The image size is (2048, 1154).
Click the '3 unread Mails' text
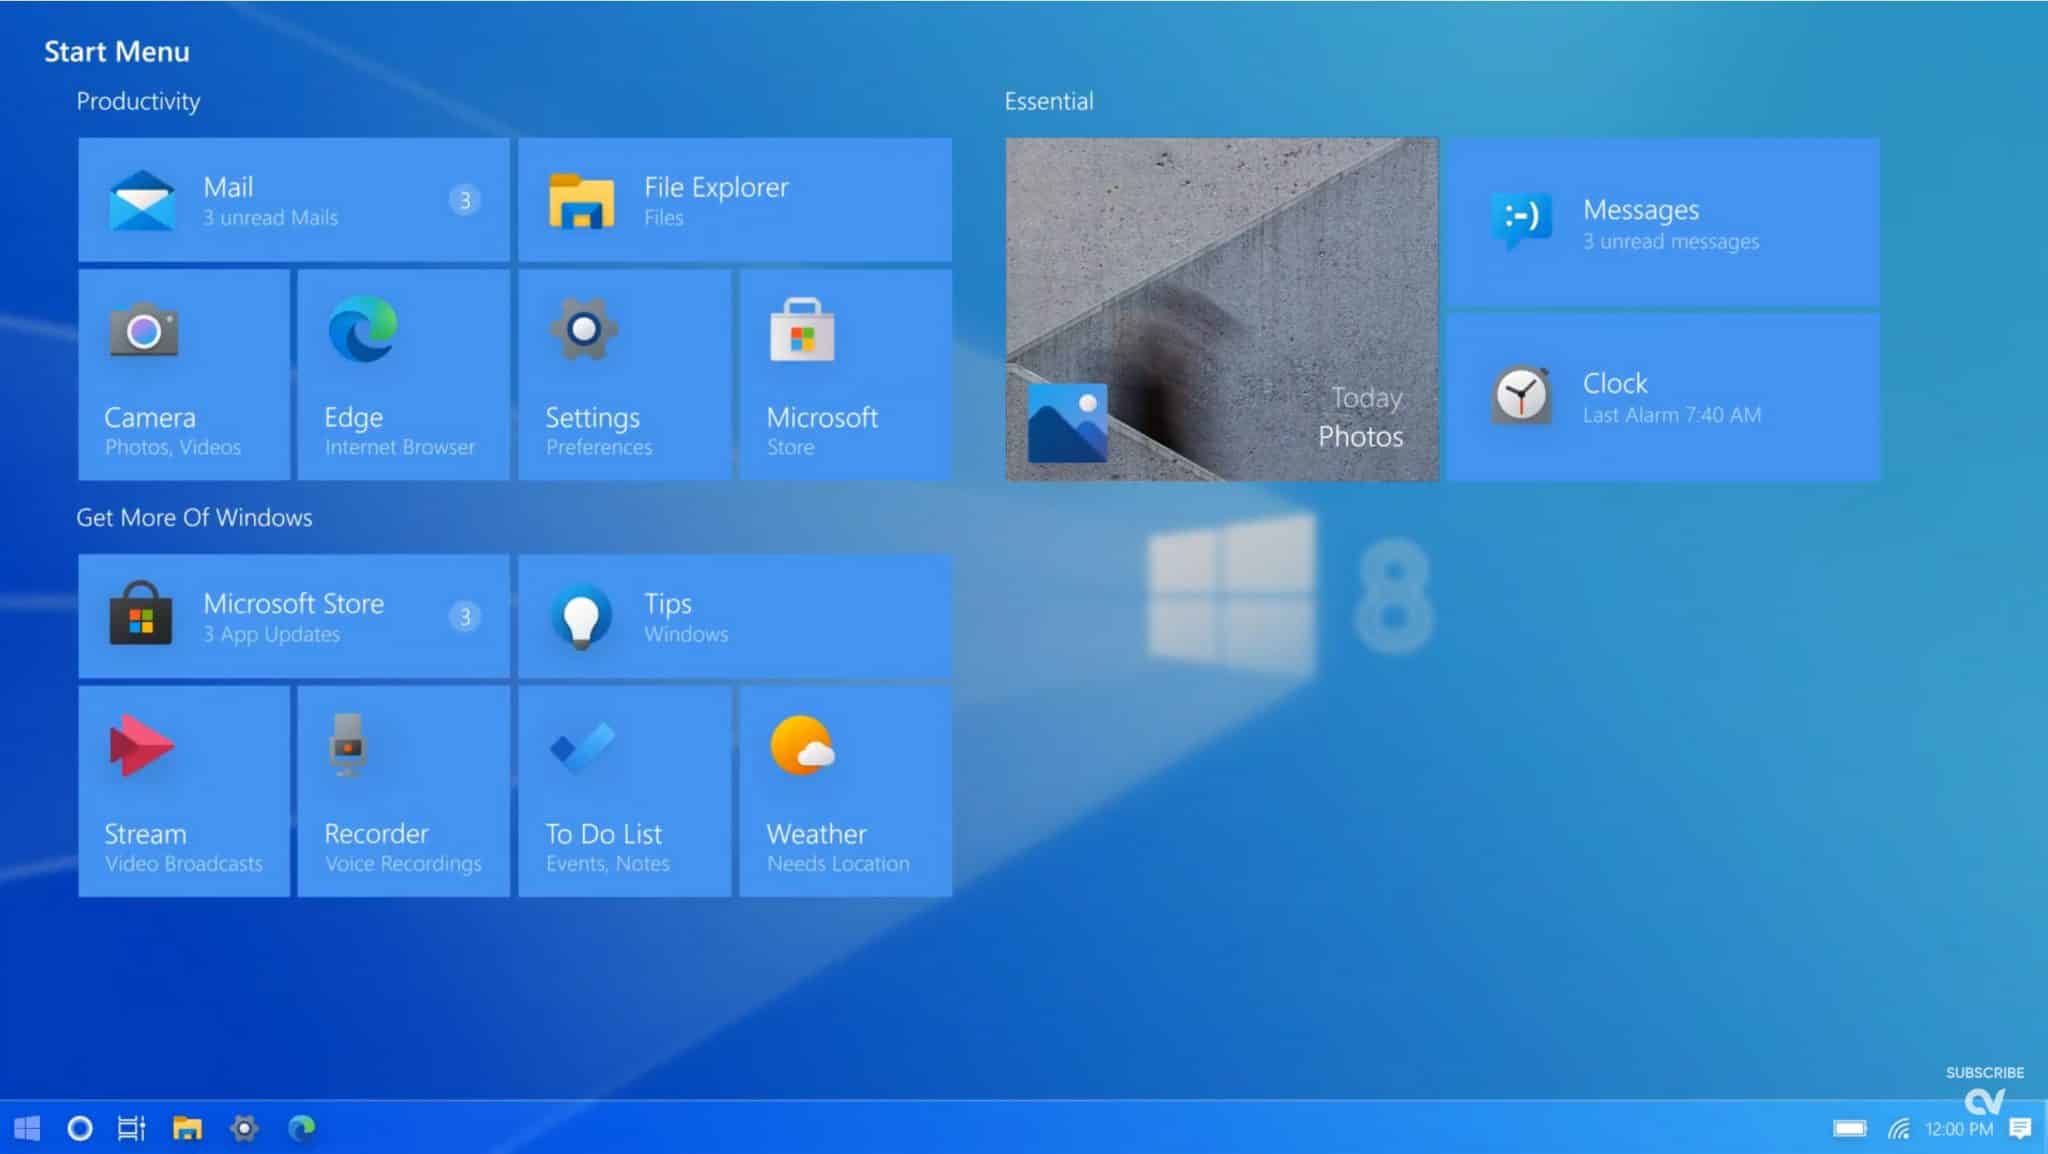point(270,218)
